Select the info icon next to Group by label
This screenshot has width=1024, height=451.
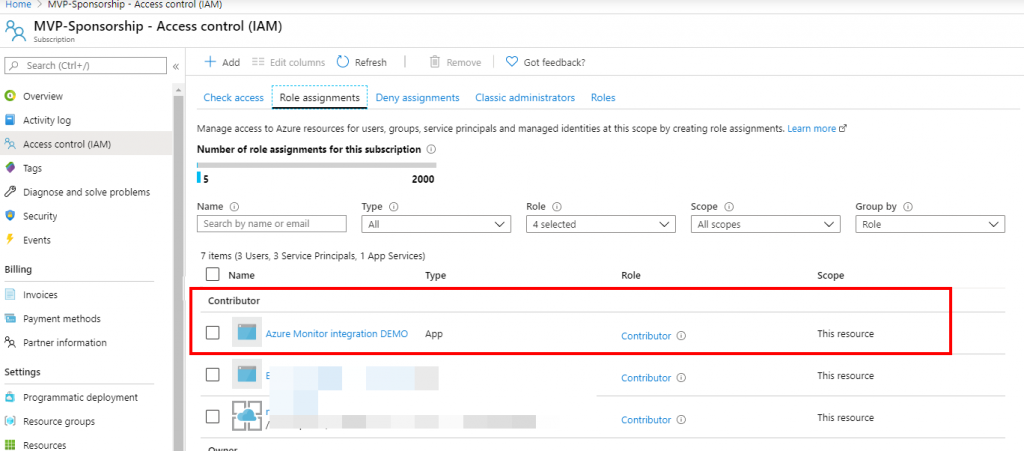tap(908, 206)
